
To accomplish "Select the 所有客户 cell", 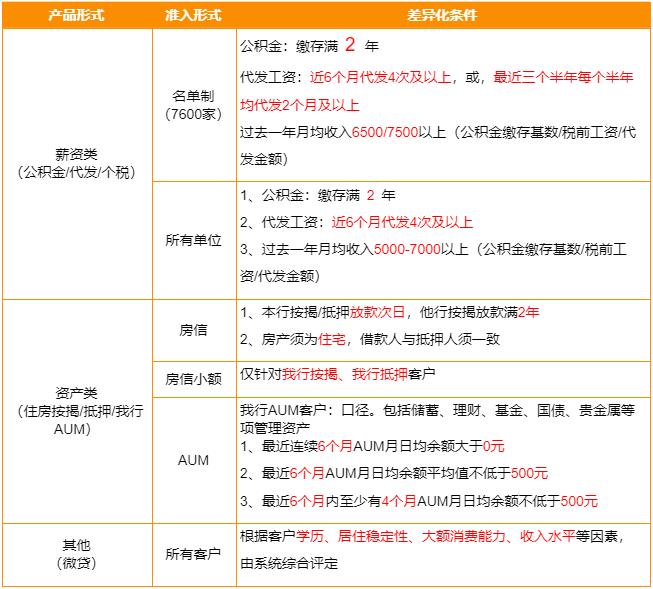I will tap(192, 553).
